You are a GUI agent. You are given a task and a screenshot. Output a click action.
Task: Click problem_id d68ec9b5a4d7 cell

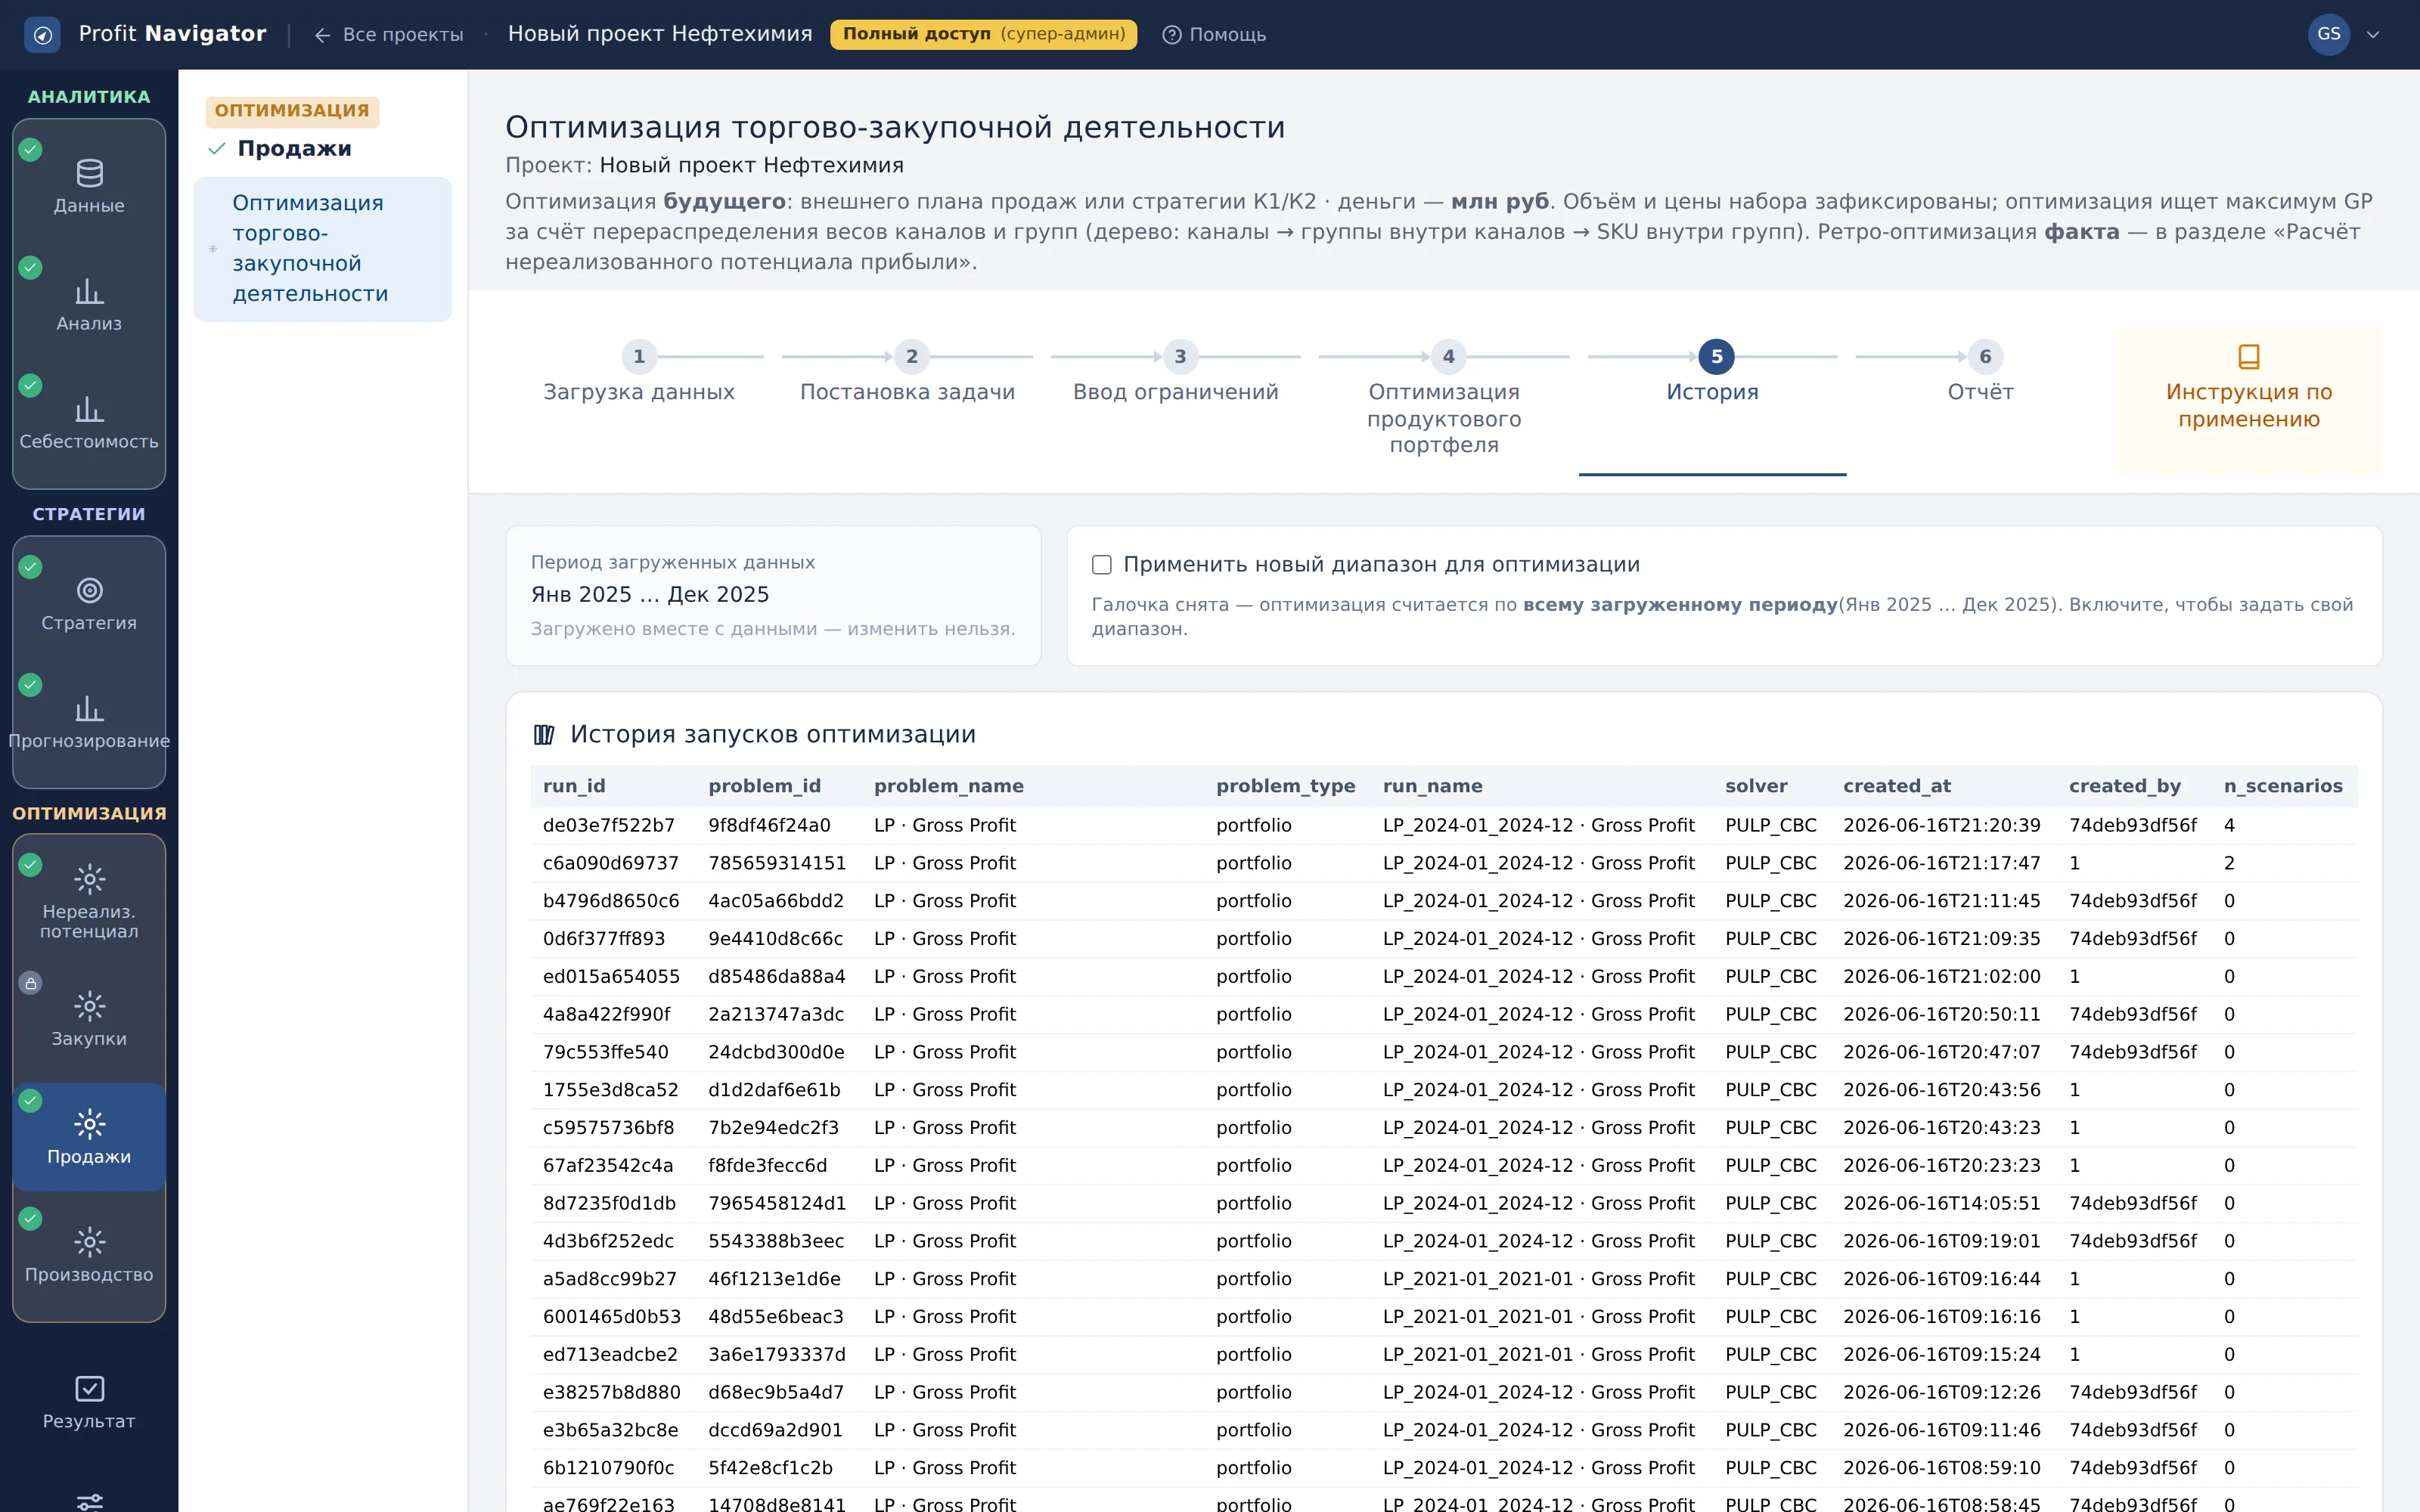point(776,1392)
